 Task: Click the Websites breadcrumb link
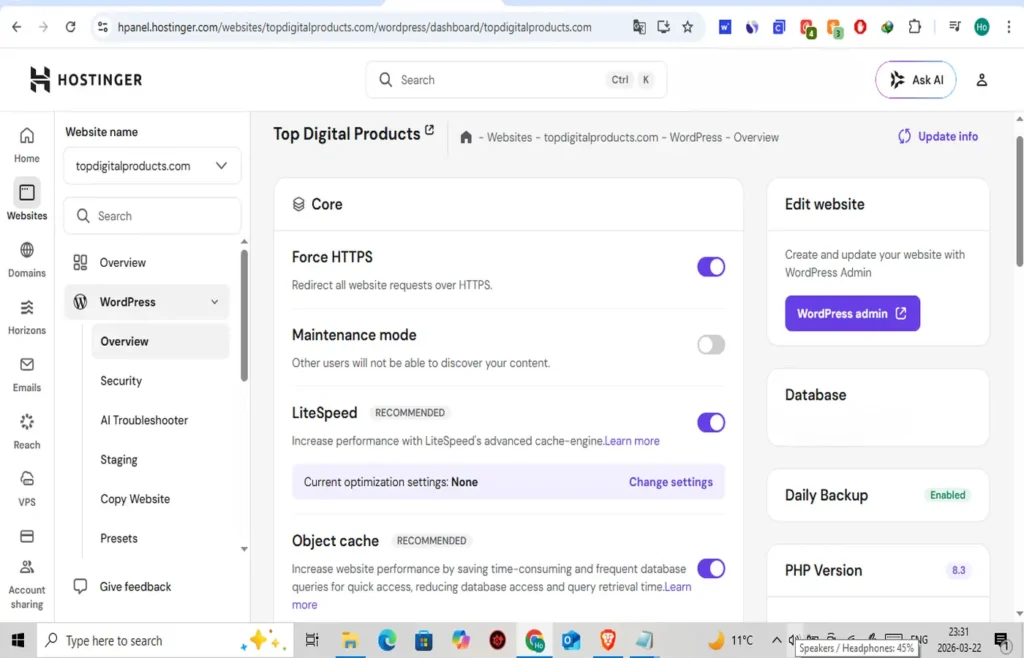(509, 137)
